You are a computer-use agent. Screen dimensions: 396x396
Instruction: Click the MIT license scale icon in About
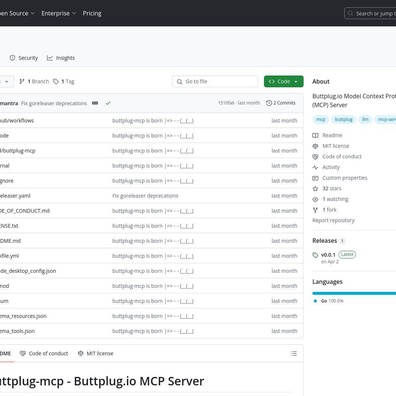point(315,146)
